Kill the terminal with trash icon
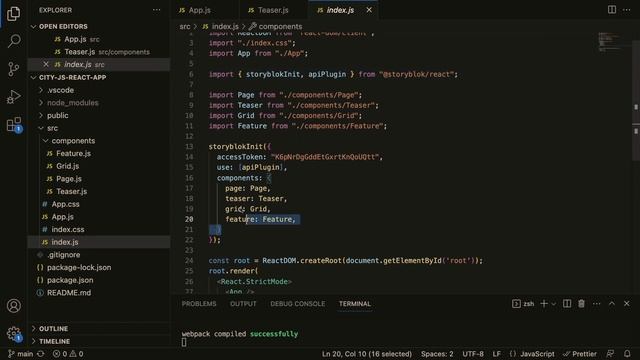Viewport: 640px width, 360px height. point(581,304)
